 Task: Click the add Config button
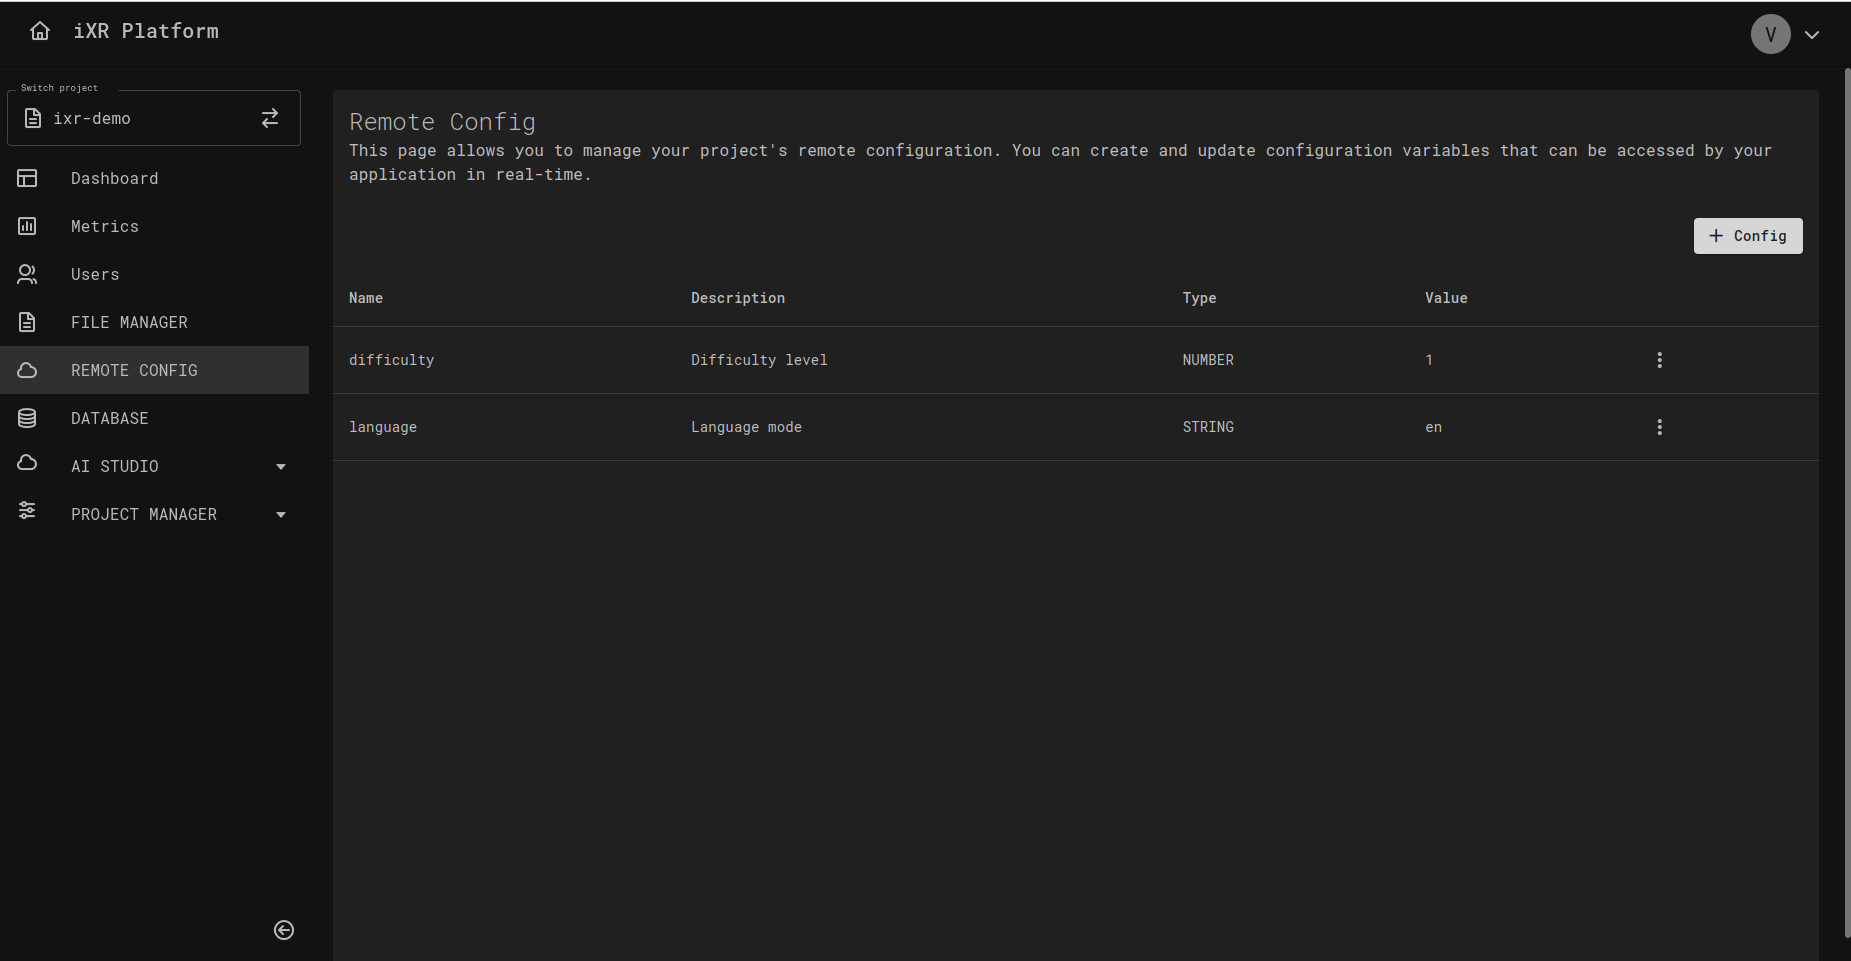tap(1747, 236)
